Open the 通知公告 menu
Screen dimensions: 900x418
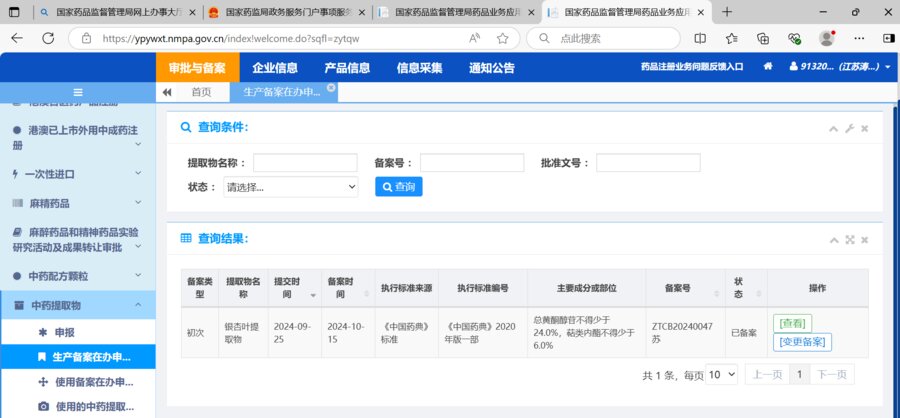click(492, 67)
